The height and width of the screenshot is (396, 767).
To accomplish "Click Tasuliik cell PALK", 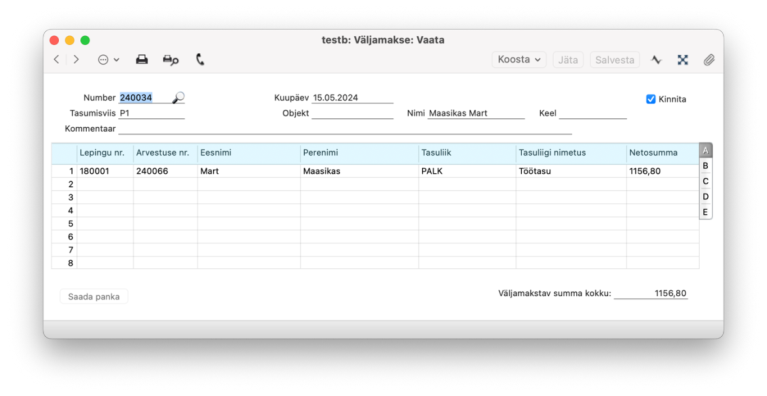I will pos(467,171).
